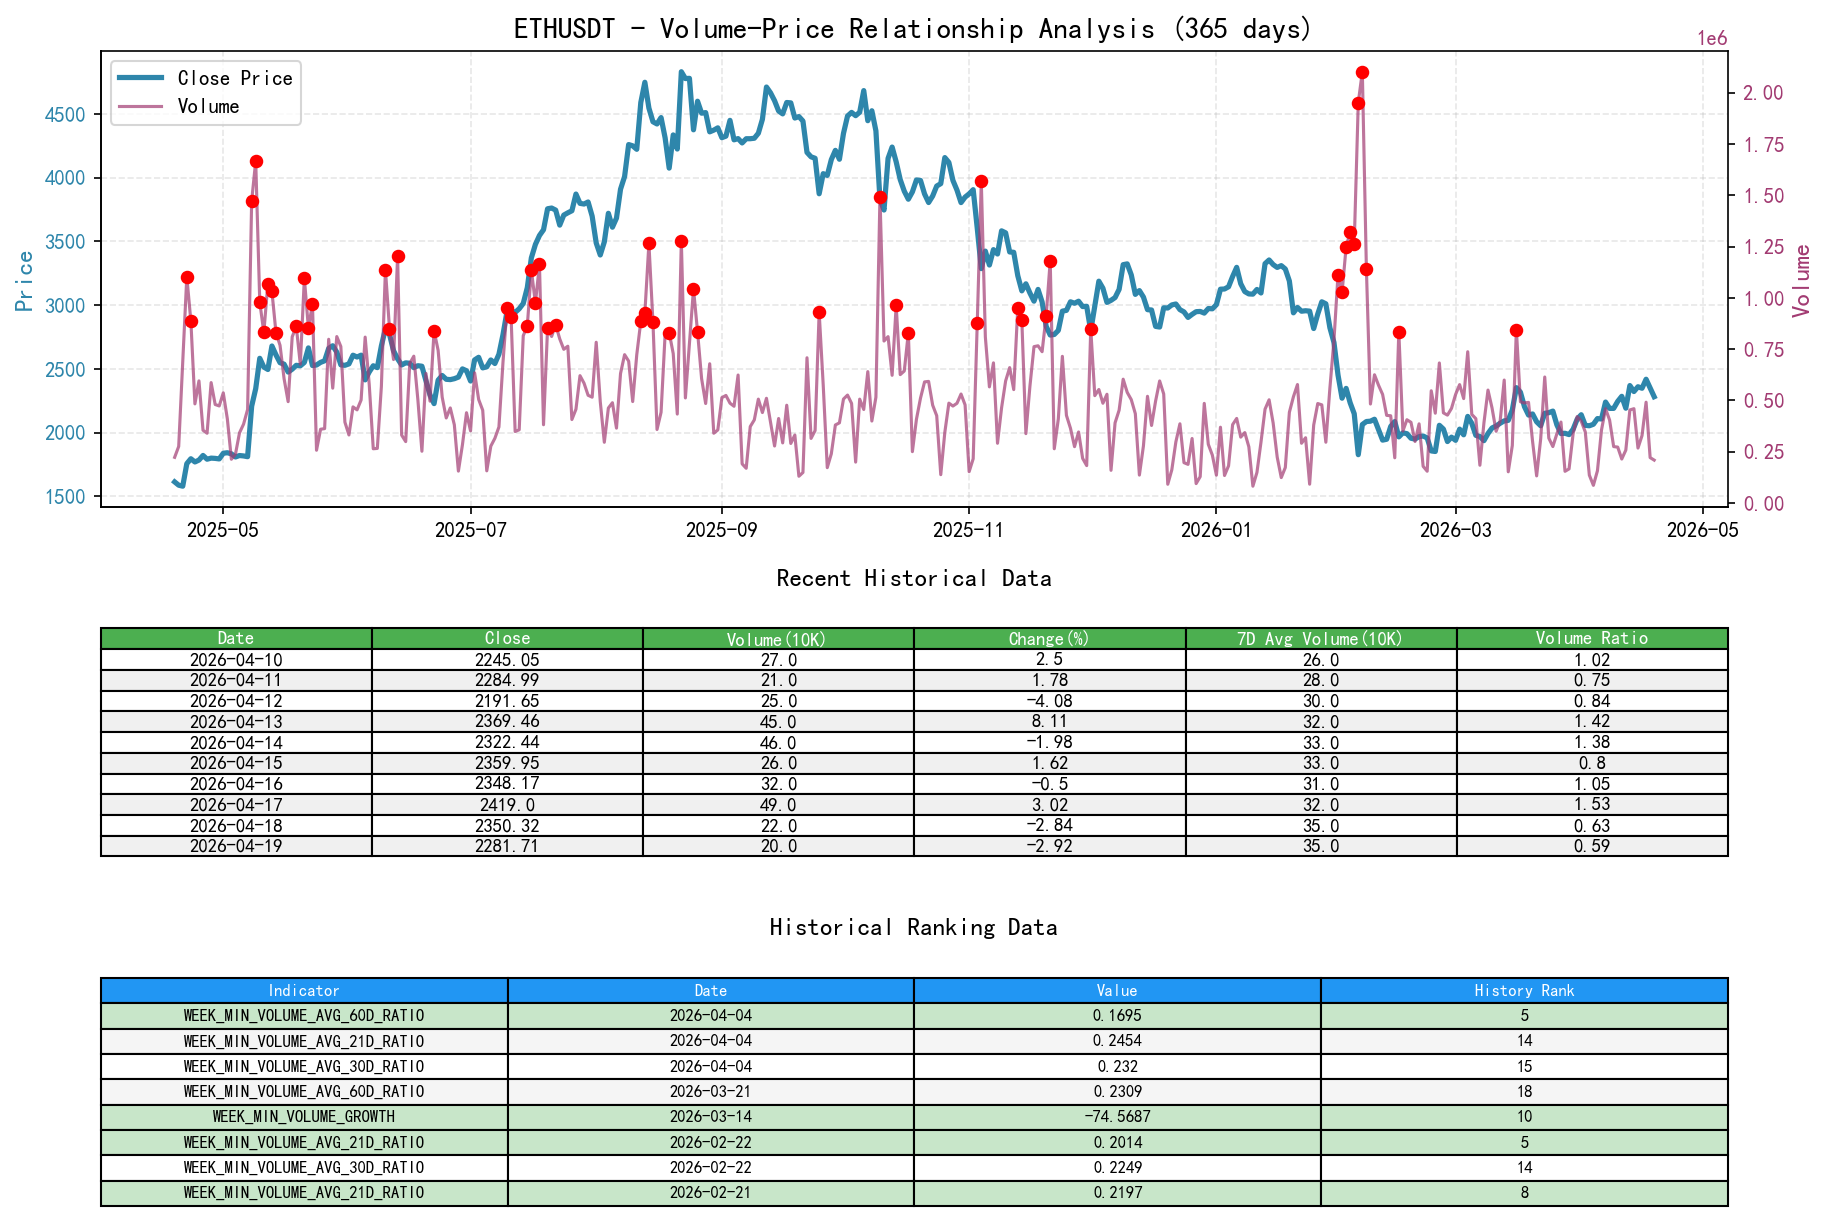1828x1221 pixels.
Task: Click the history rank 10
Action: (x=1524, y=1116)
